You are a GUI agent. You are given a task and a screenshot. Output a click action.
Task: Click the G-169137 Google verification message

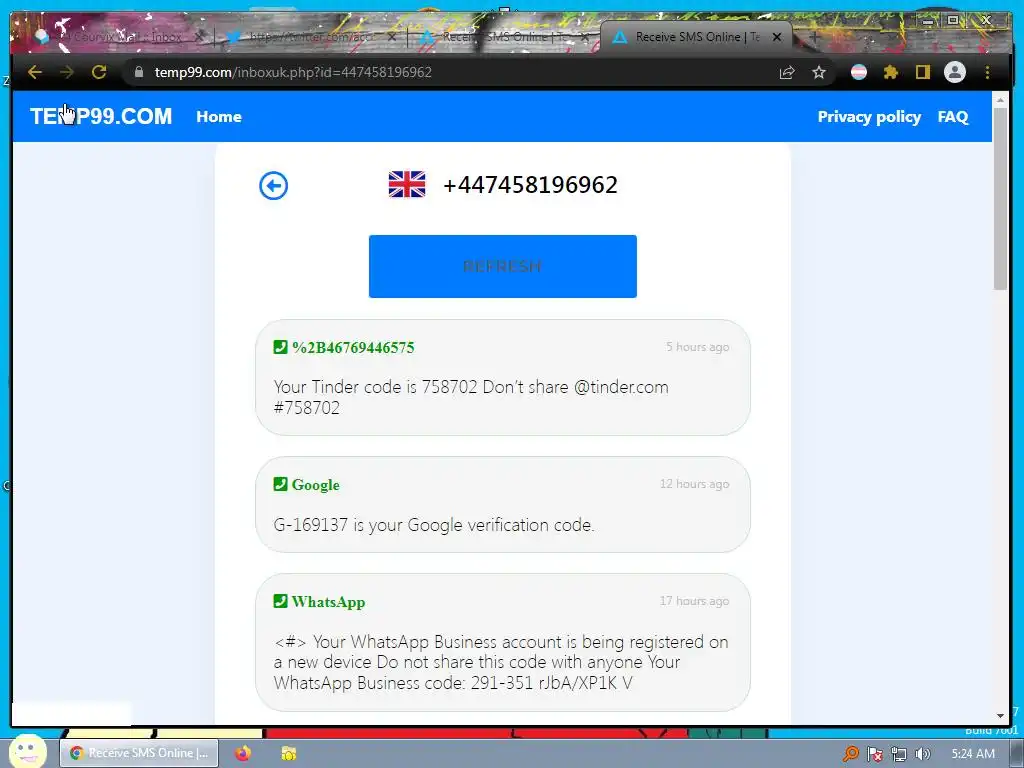434,525
